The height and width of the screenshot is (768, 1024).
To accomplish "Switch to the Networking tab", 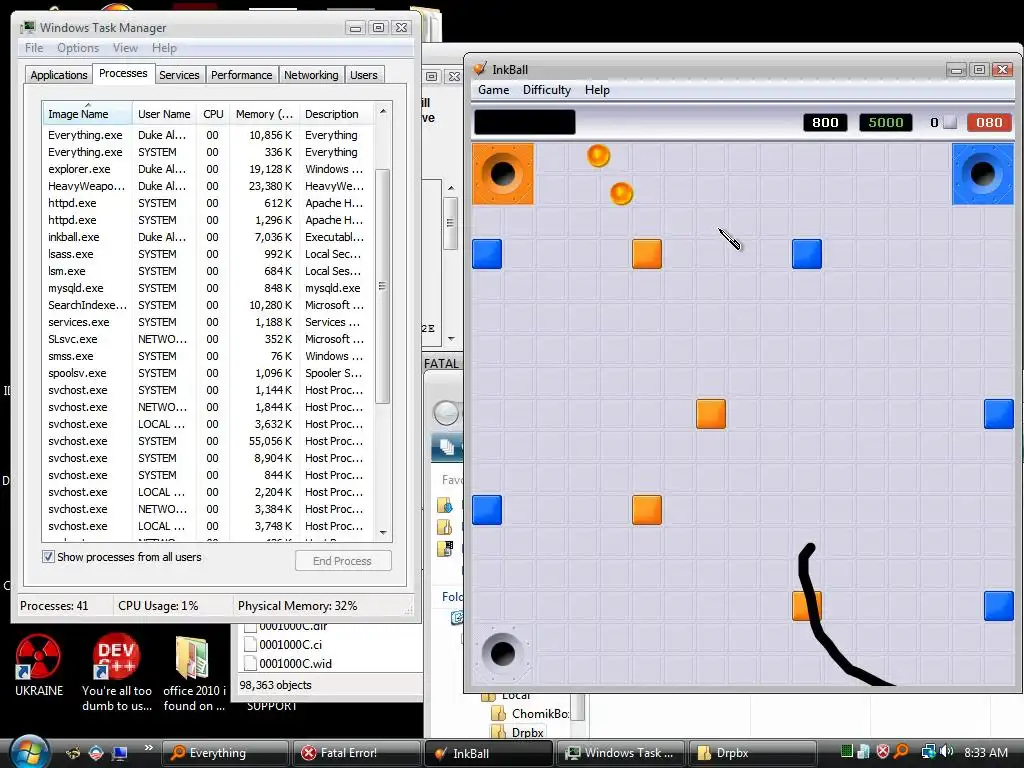I will click(311, 75).
